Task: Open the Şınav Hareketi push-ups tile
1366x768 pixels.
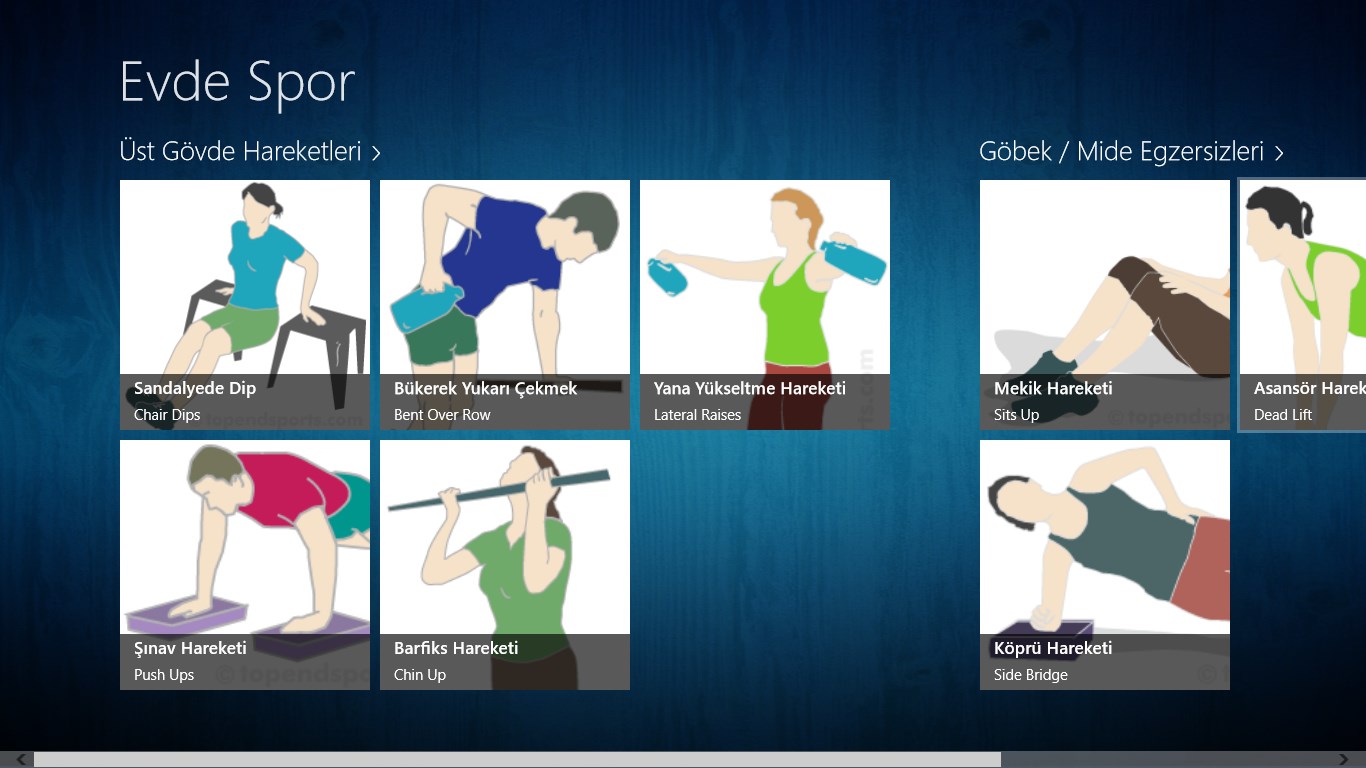Action: (x=245, y=565)
